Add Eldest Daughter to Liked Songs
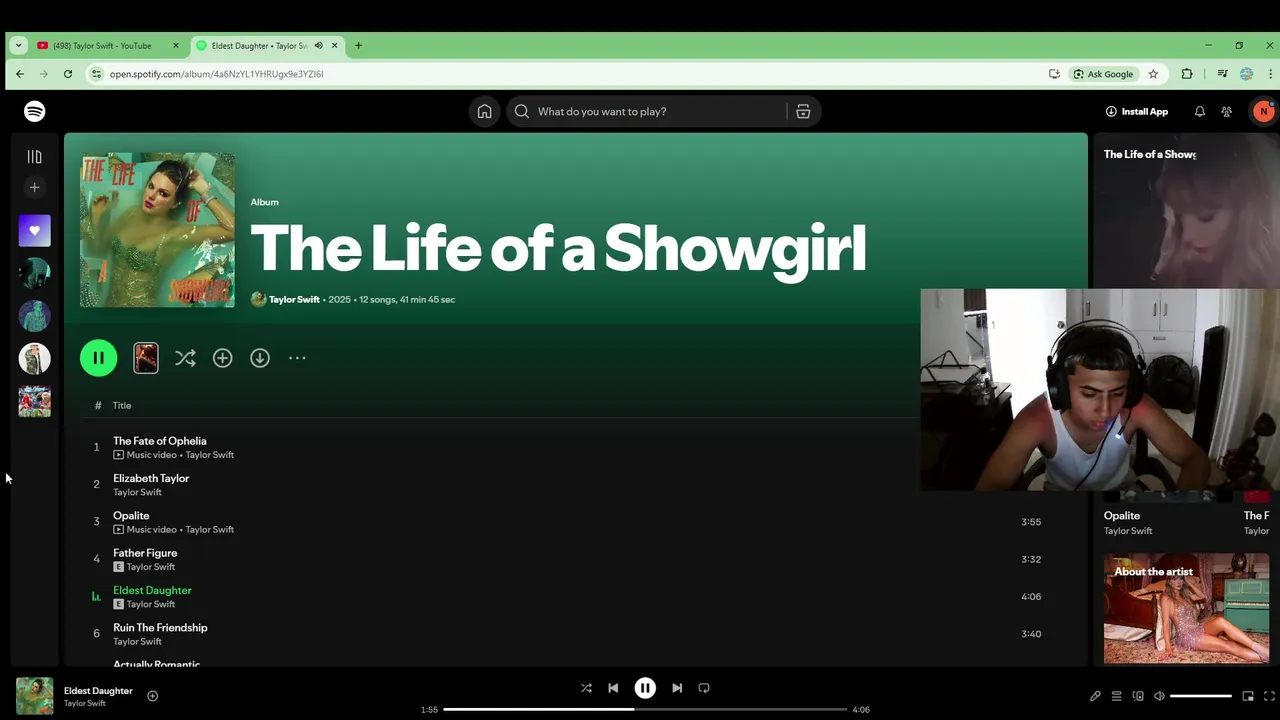The image size is (1280, 720). (x=153, y=696)
